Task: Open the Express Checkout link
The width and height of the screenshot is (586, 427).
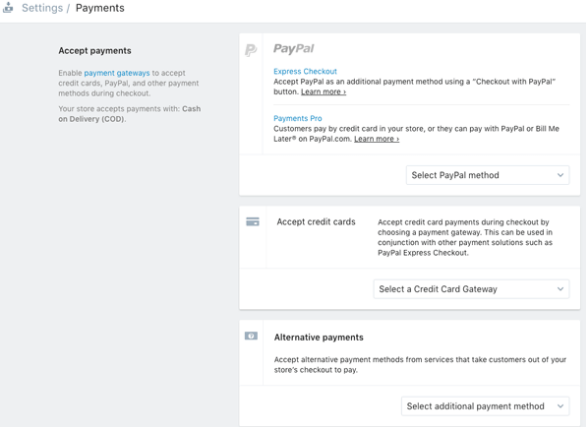Action: (305, 71)
